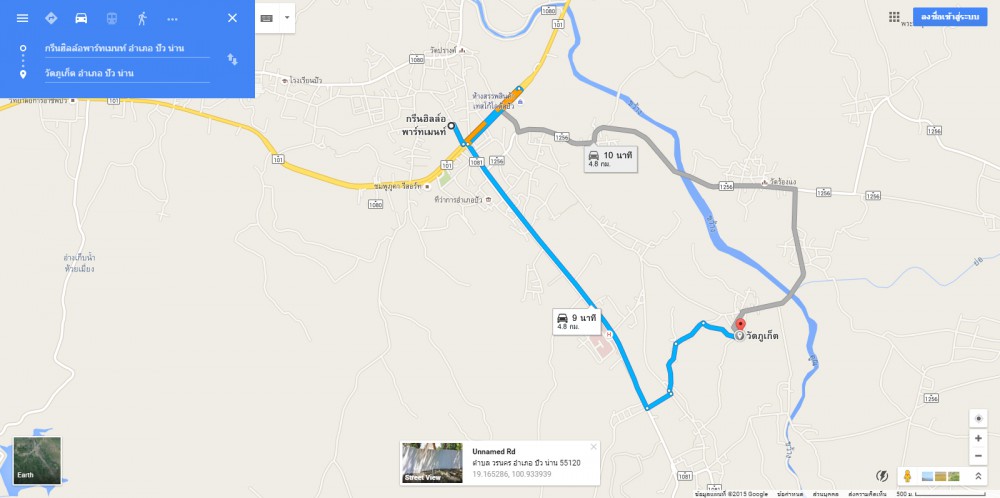Select transit travel mode icon
The image size is (1000, 498).
tap(112, 18)
